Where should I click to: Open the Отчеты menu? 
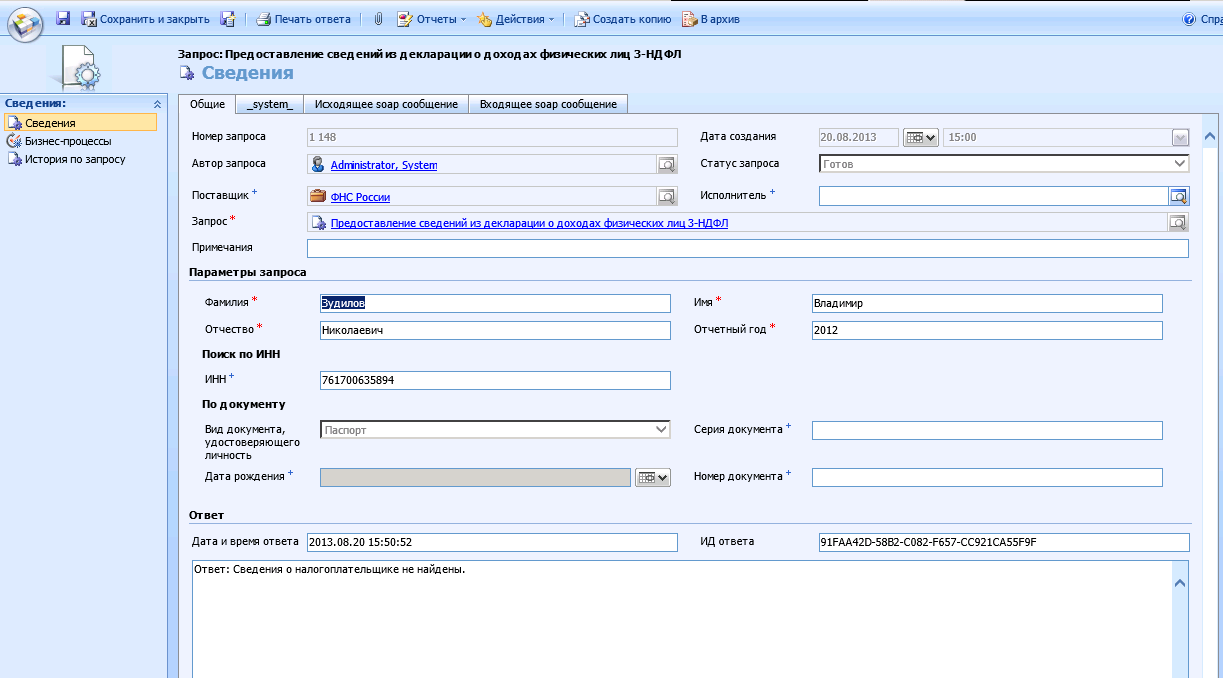pyautogui.click(x=432, y=19)
